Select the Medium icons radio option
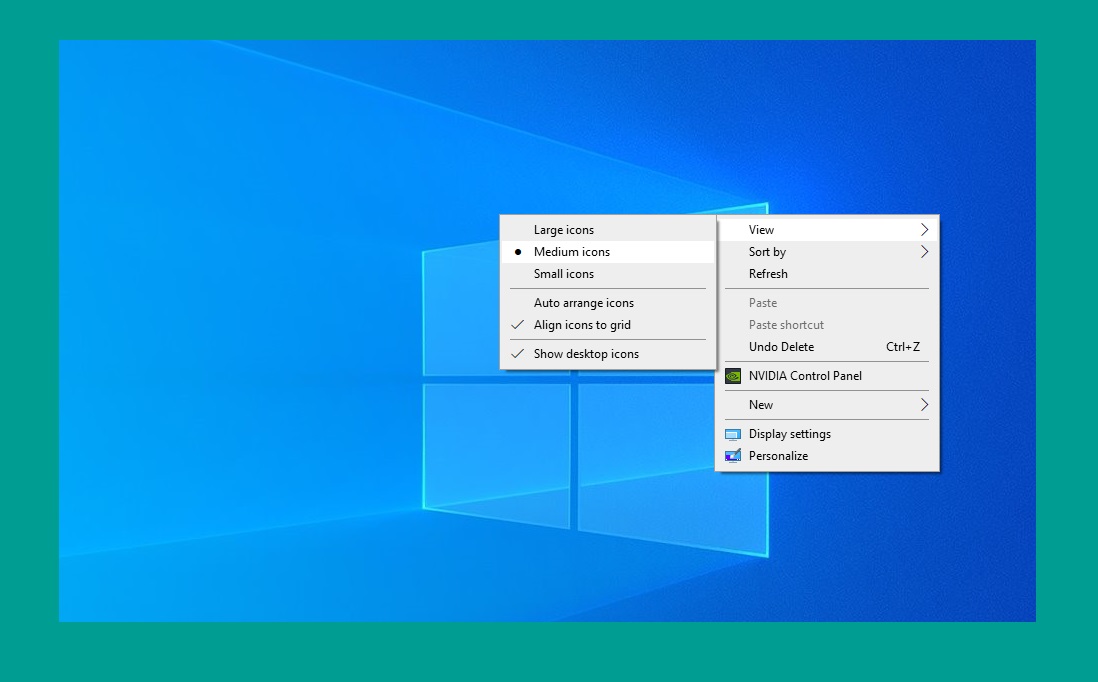 coord(608,252)
